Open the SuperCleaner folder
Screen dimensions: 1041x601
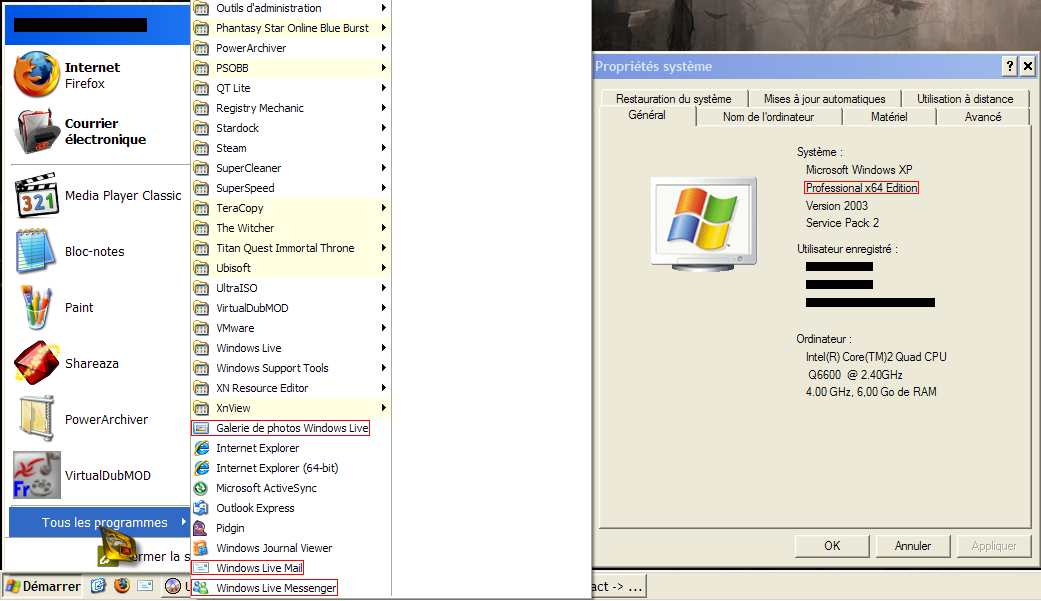(291, 168)
